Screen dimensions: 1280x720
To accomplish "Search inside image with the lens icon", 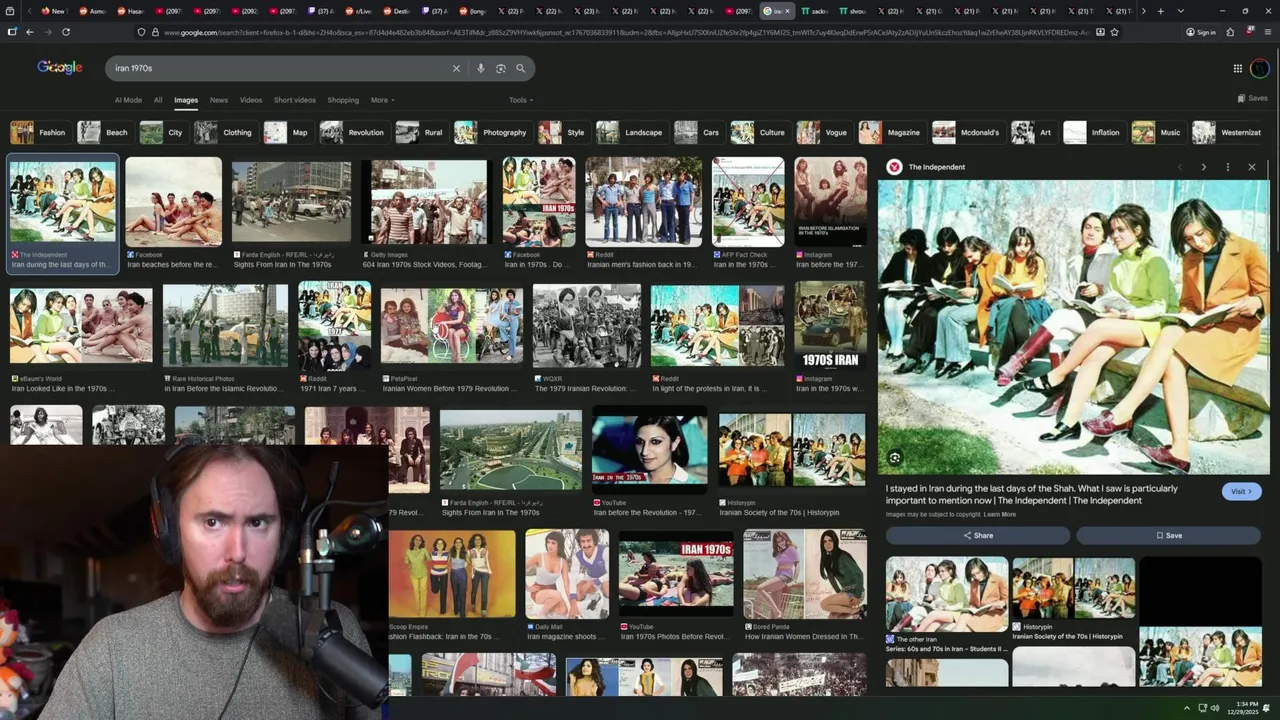I will (x=895, y=458).
